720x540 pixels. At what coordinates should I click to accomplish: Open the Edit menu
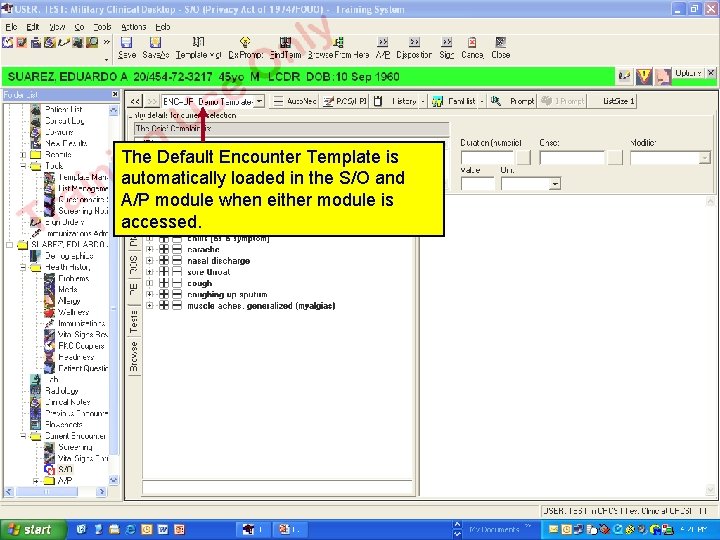point(33,27)
